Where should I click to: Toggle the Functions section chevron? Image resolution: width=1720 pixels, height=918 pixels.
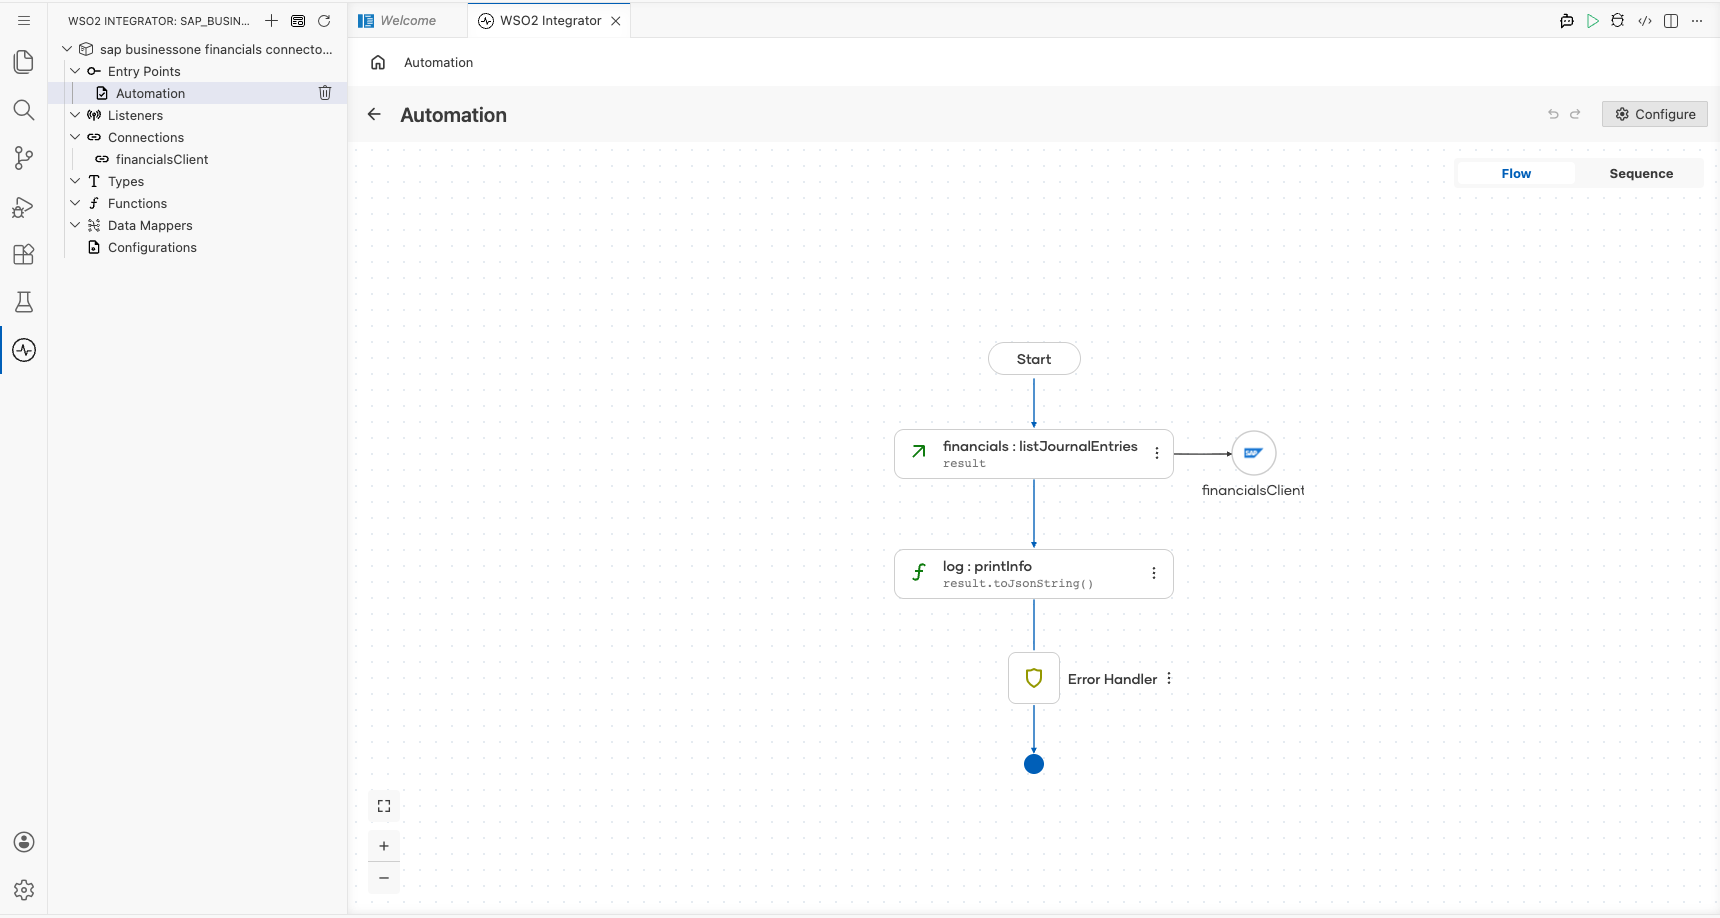point(75,203)
